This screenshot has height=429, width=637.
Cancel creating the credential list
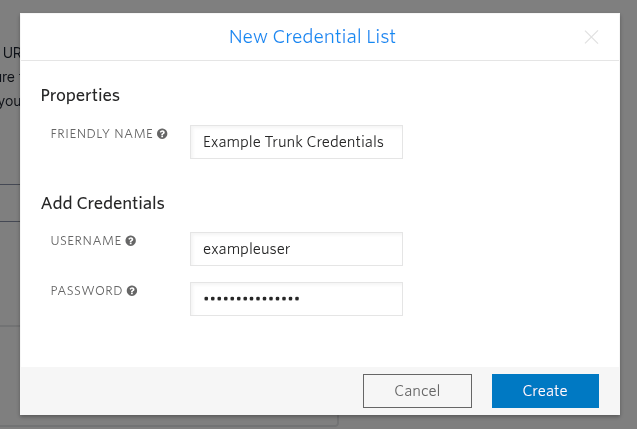417,391
